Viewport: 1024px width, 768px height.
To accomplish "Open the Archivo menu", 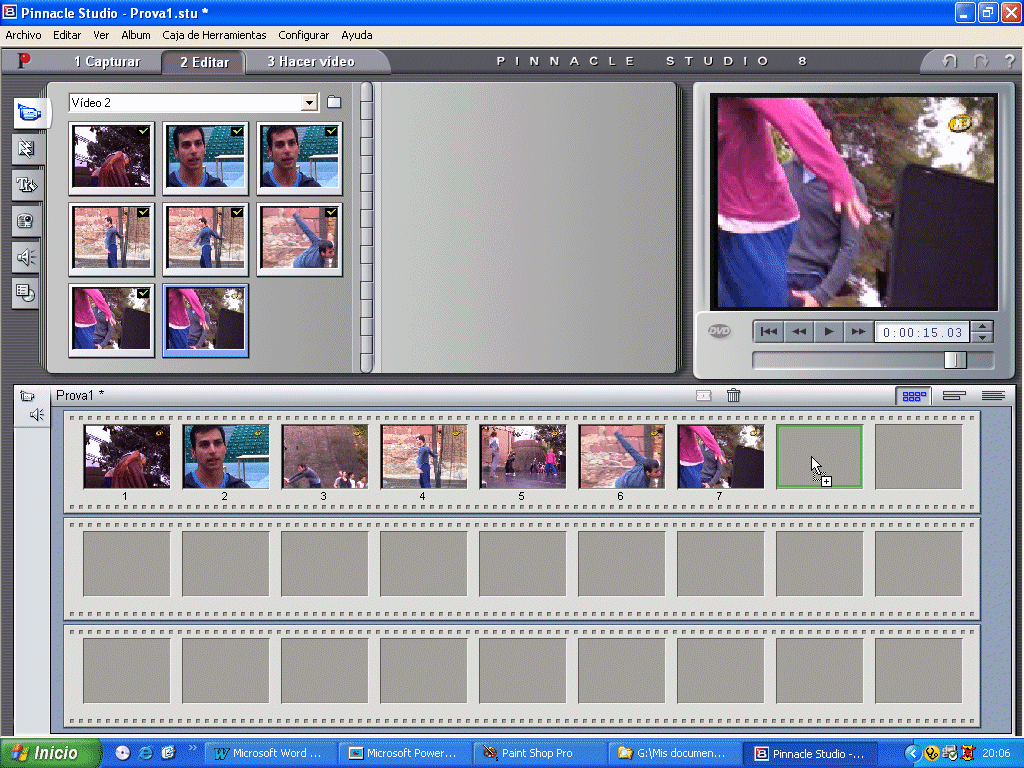I will coord(24,35).
